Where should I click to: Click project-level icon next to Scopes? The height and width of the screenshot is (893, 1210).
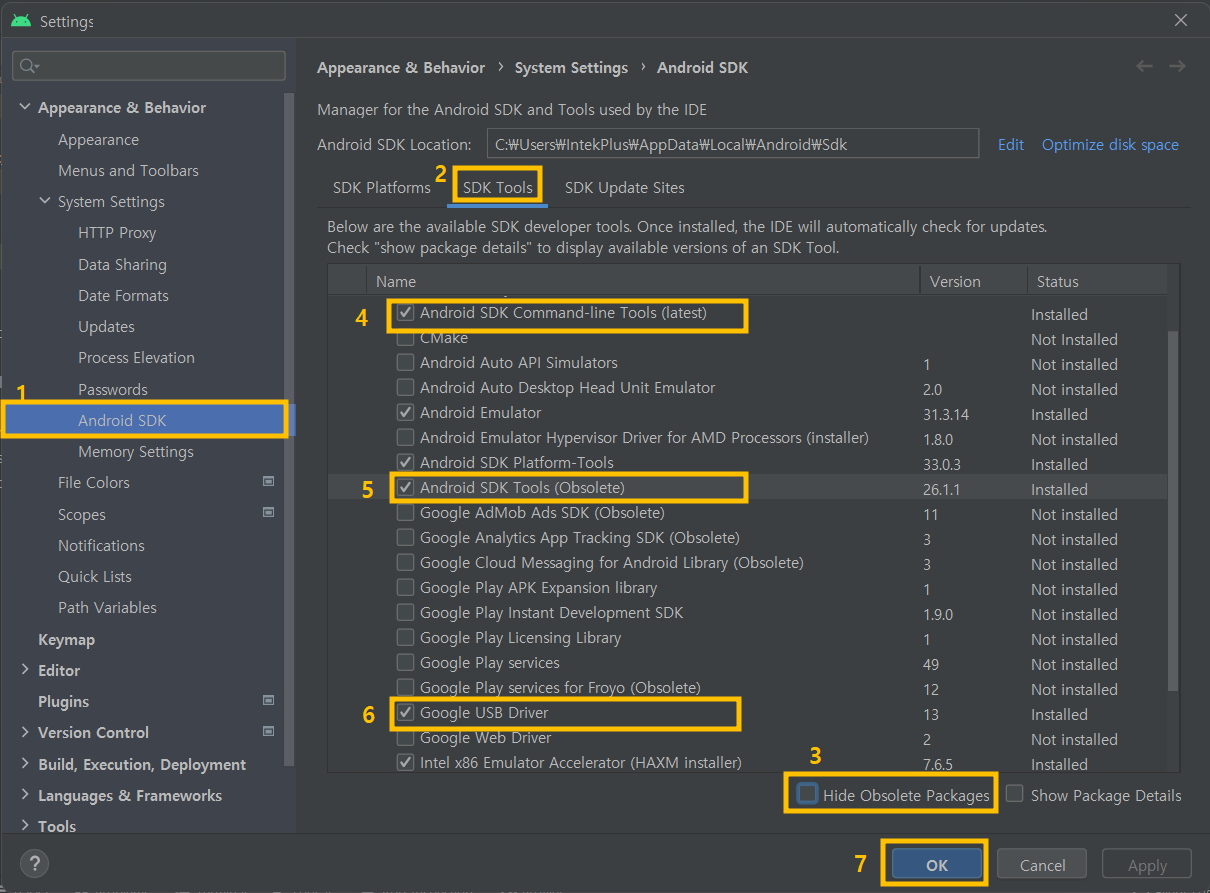coord(268,513)
